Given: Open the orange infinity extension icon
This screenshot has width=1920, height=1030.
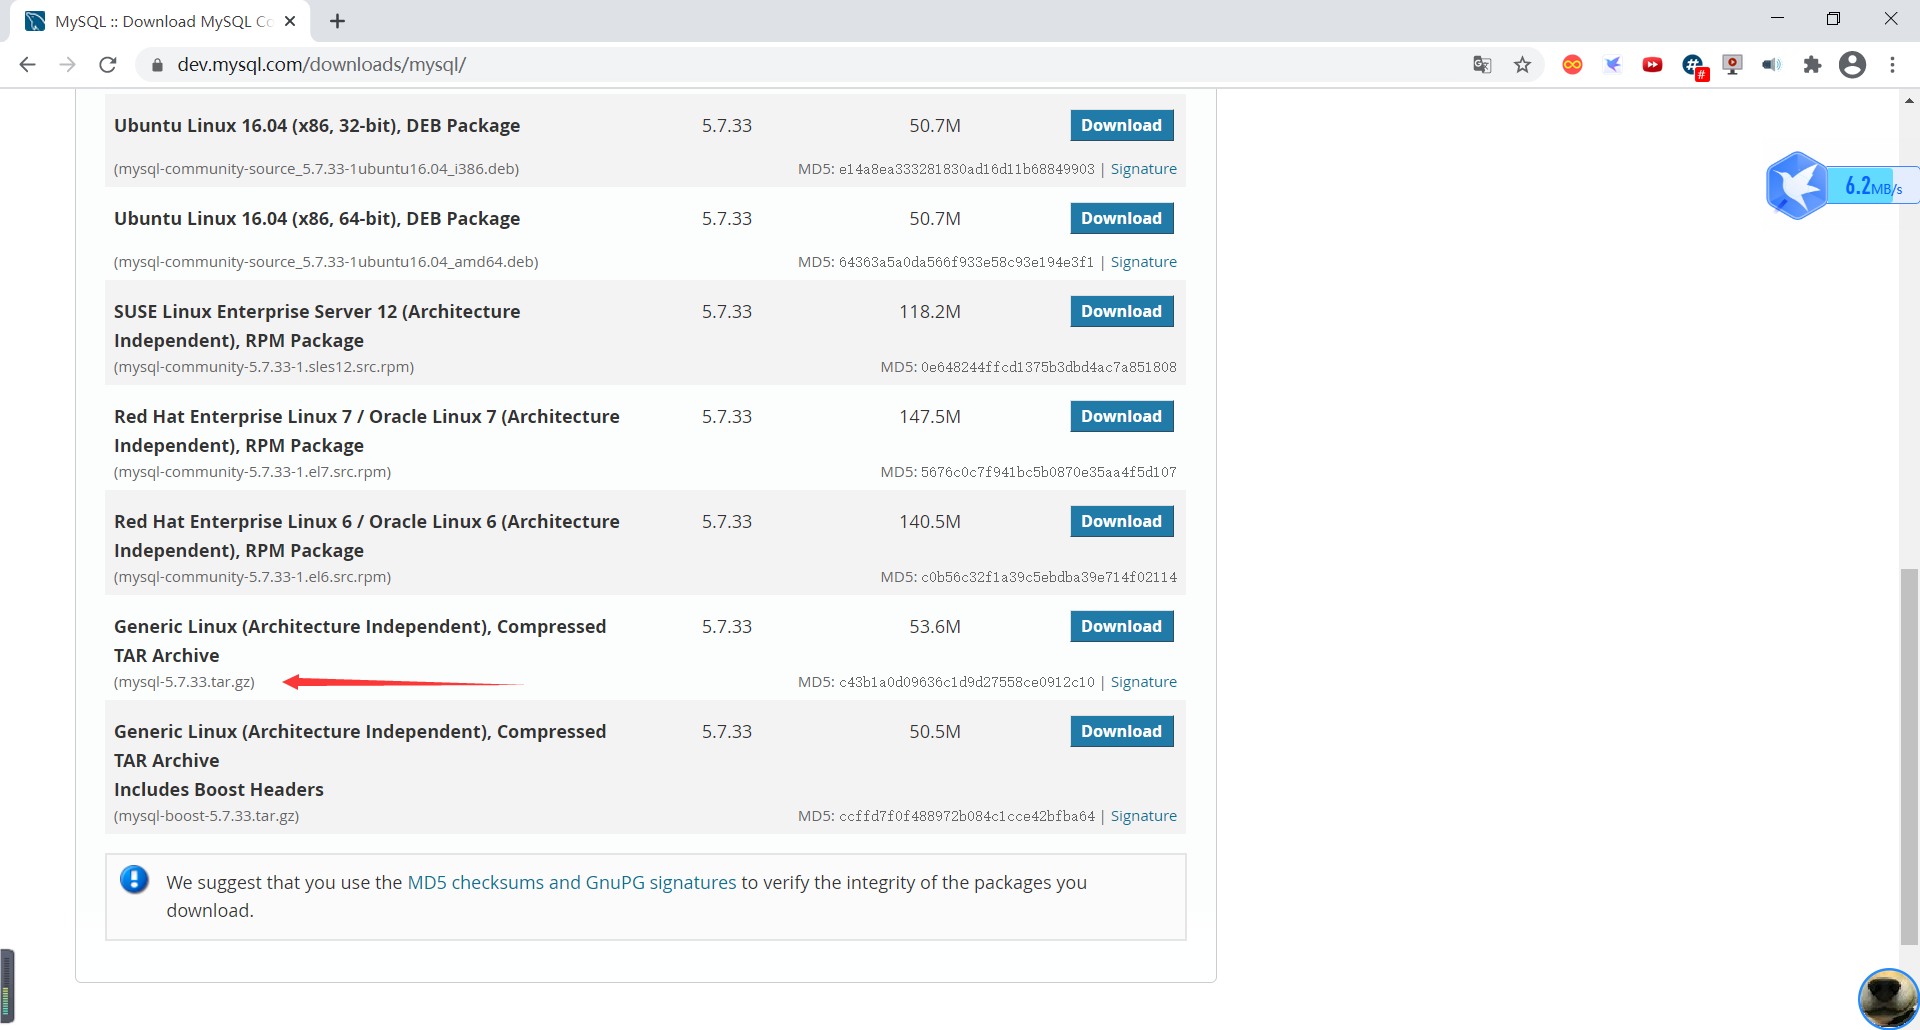Looking at the screenshot, I should click(1572, 65).
